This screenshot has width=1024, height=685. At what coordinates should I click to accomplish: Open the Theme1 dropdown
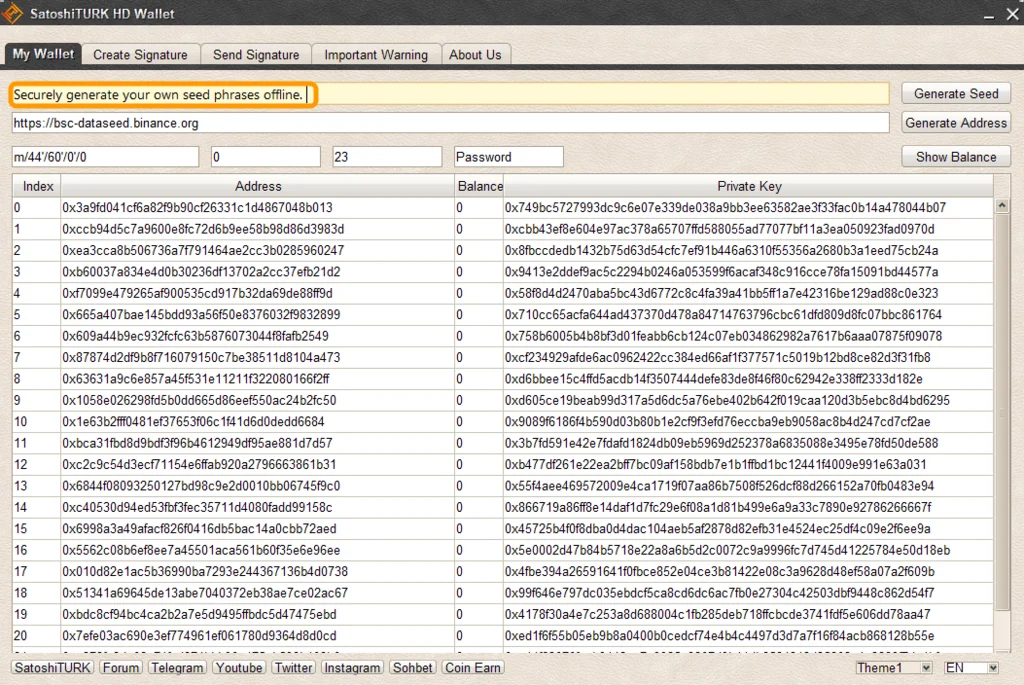(893, 667)
